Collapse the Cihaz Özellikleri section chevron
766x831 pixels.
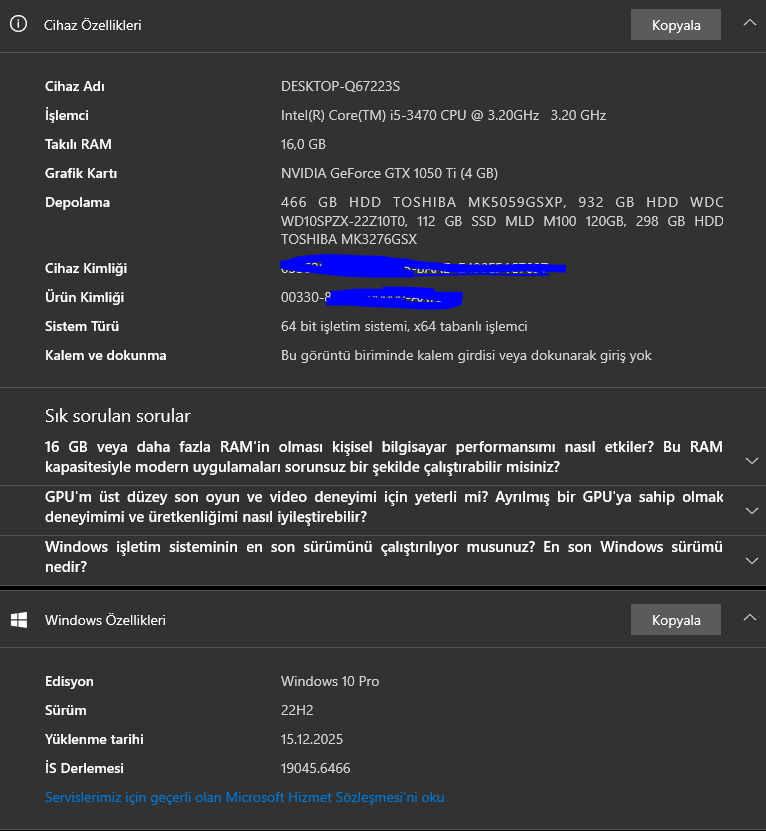point(750,23)
